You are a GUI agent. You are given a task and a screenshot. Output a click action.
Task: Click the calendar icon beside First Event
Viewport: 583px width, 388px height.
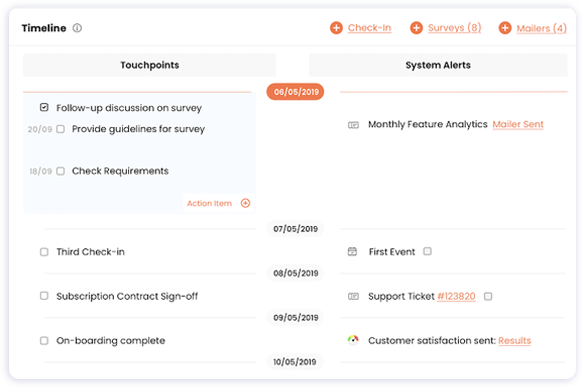[352, 252]
